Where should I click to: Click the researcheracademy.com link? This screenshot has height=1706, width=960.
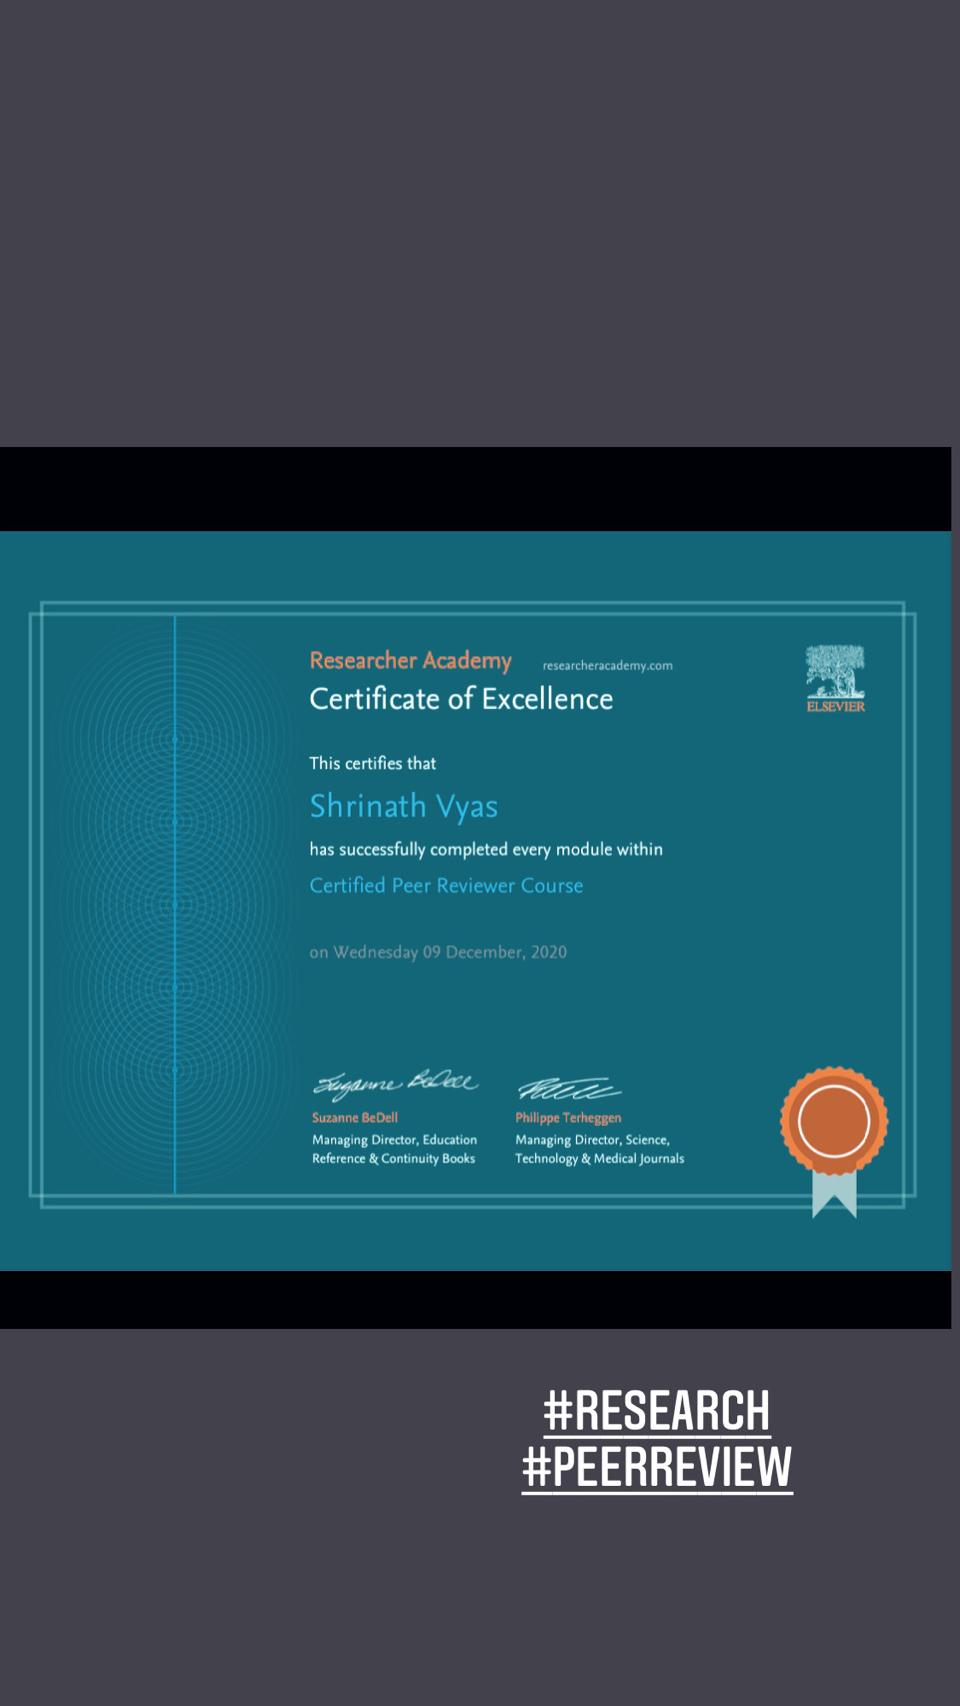pos(607,666)
